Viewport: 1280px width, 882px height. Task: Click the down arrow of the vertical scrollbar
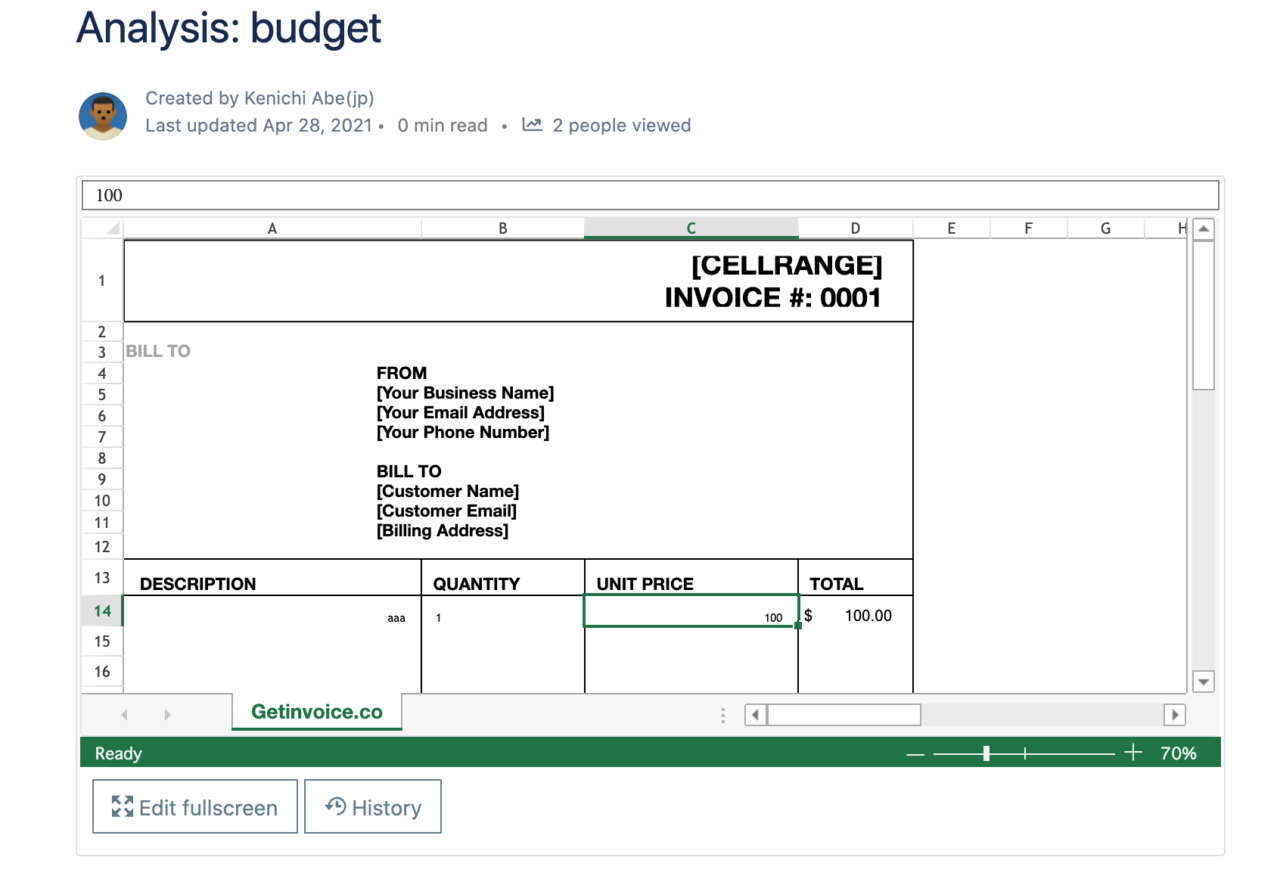click(x=1203, y=681)
